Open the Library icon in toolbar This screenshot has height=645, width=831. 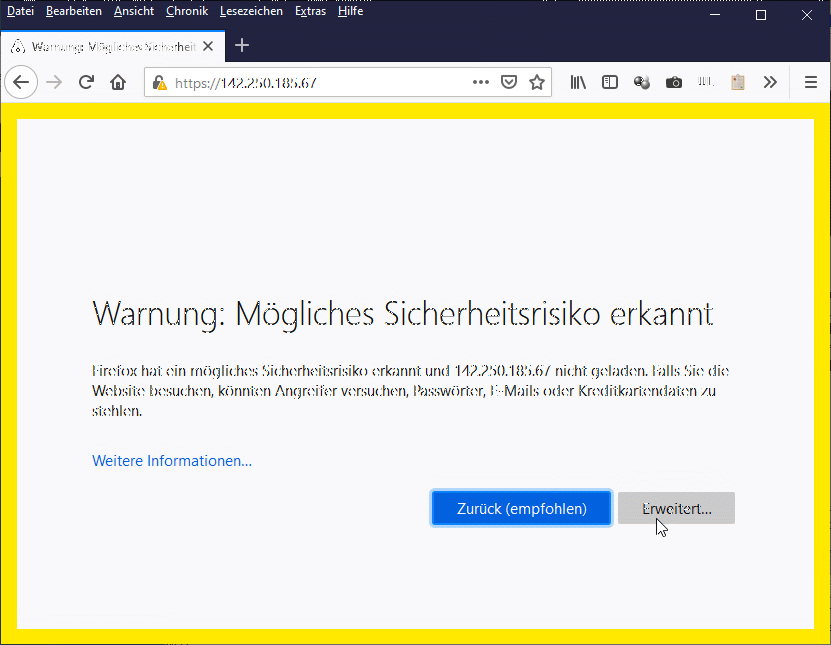pos(579,83)
